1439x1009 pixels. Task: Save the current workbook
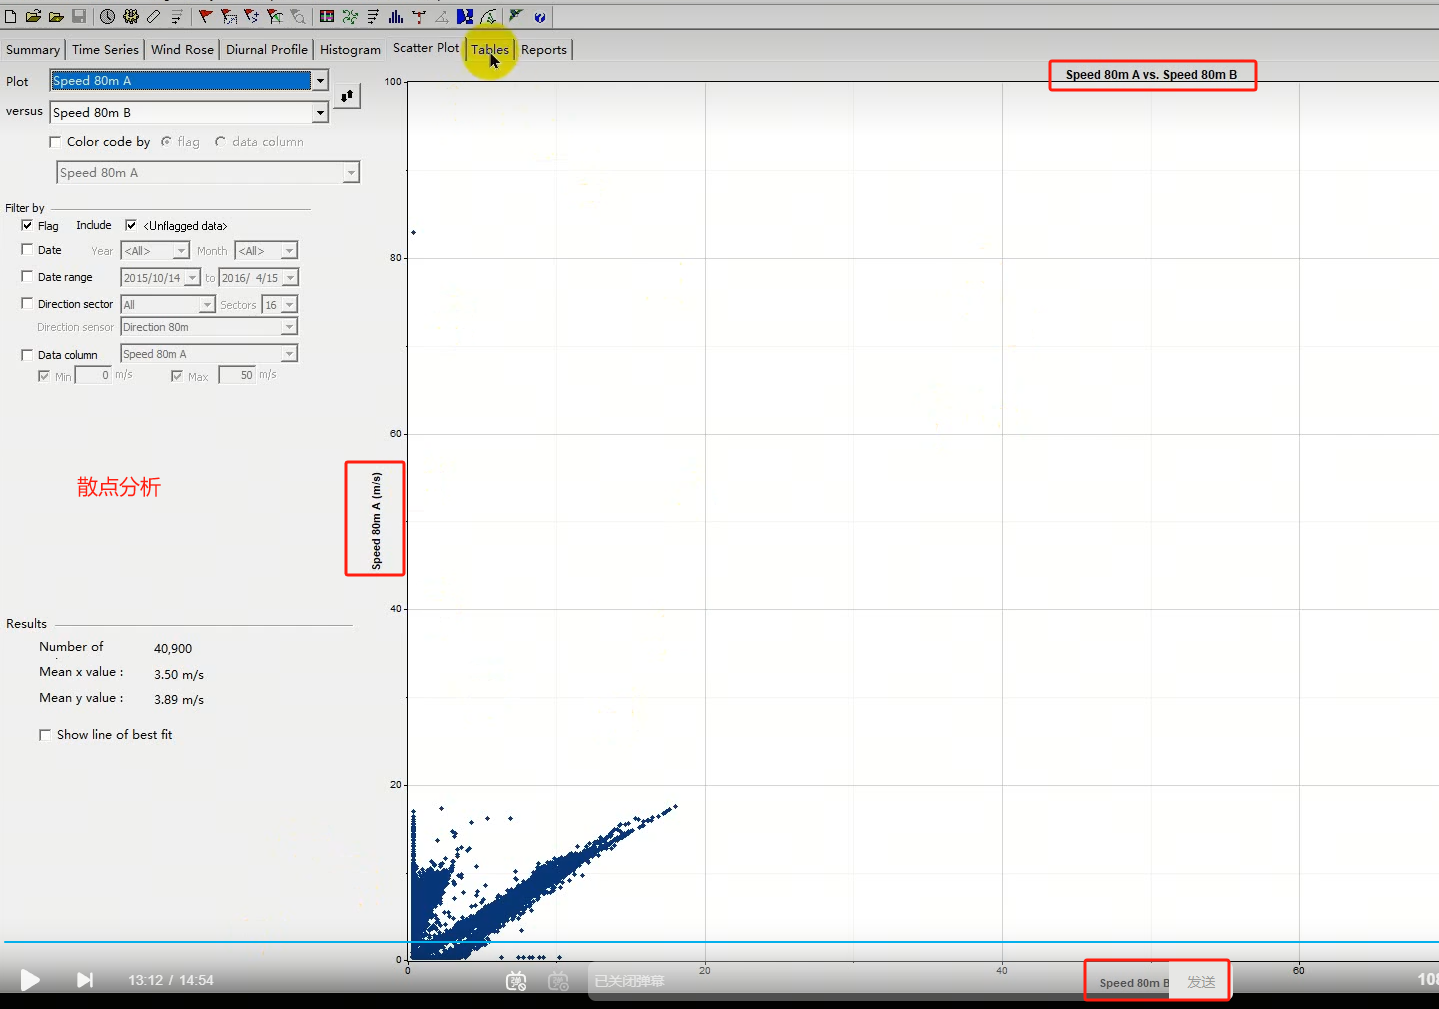click(78, 16)
